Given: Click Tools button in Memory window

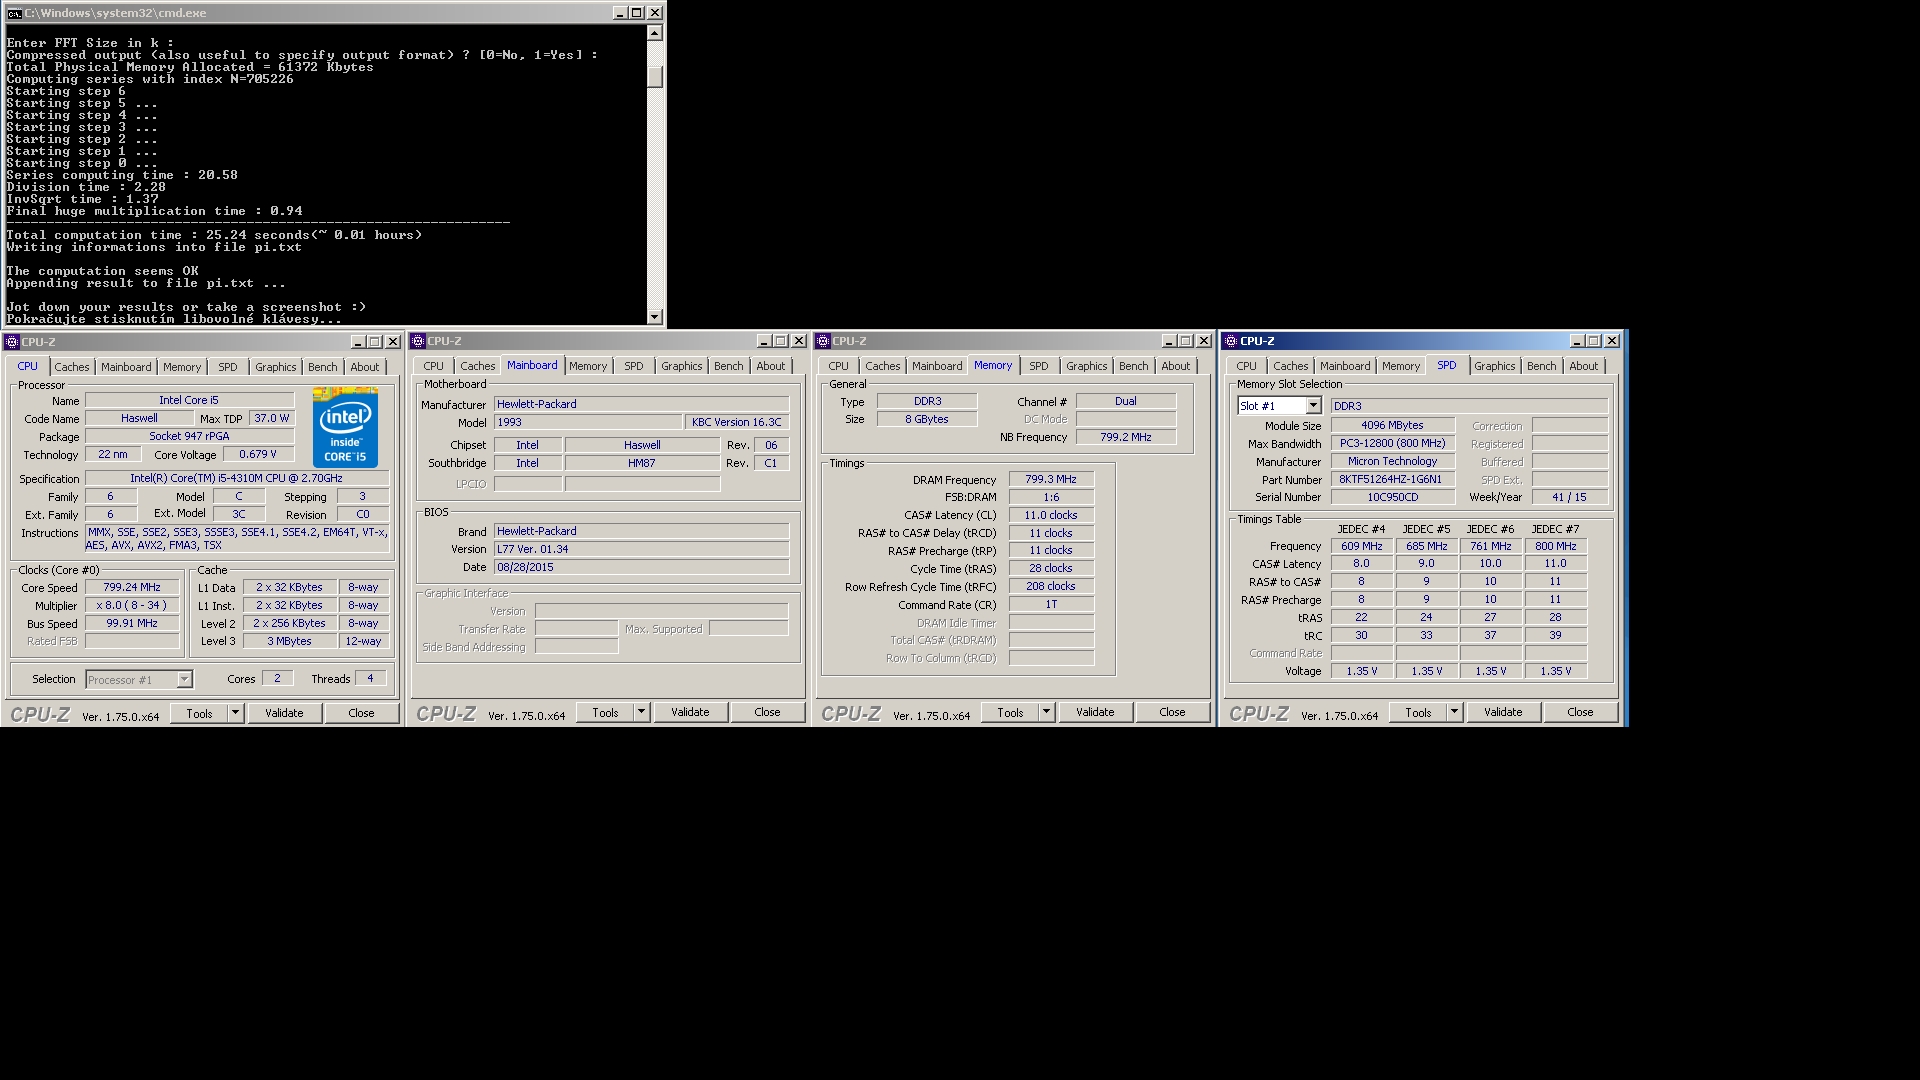Looking at the screenshot, I should coord(1010,712).
